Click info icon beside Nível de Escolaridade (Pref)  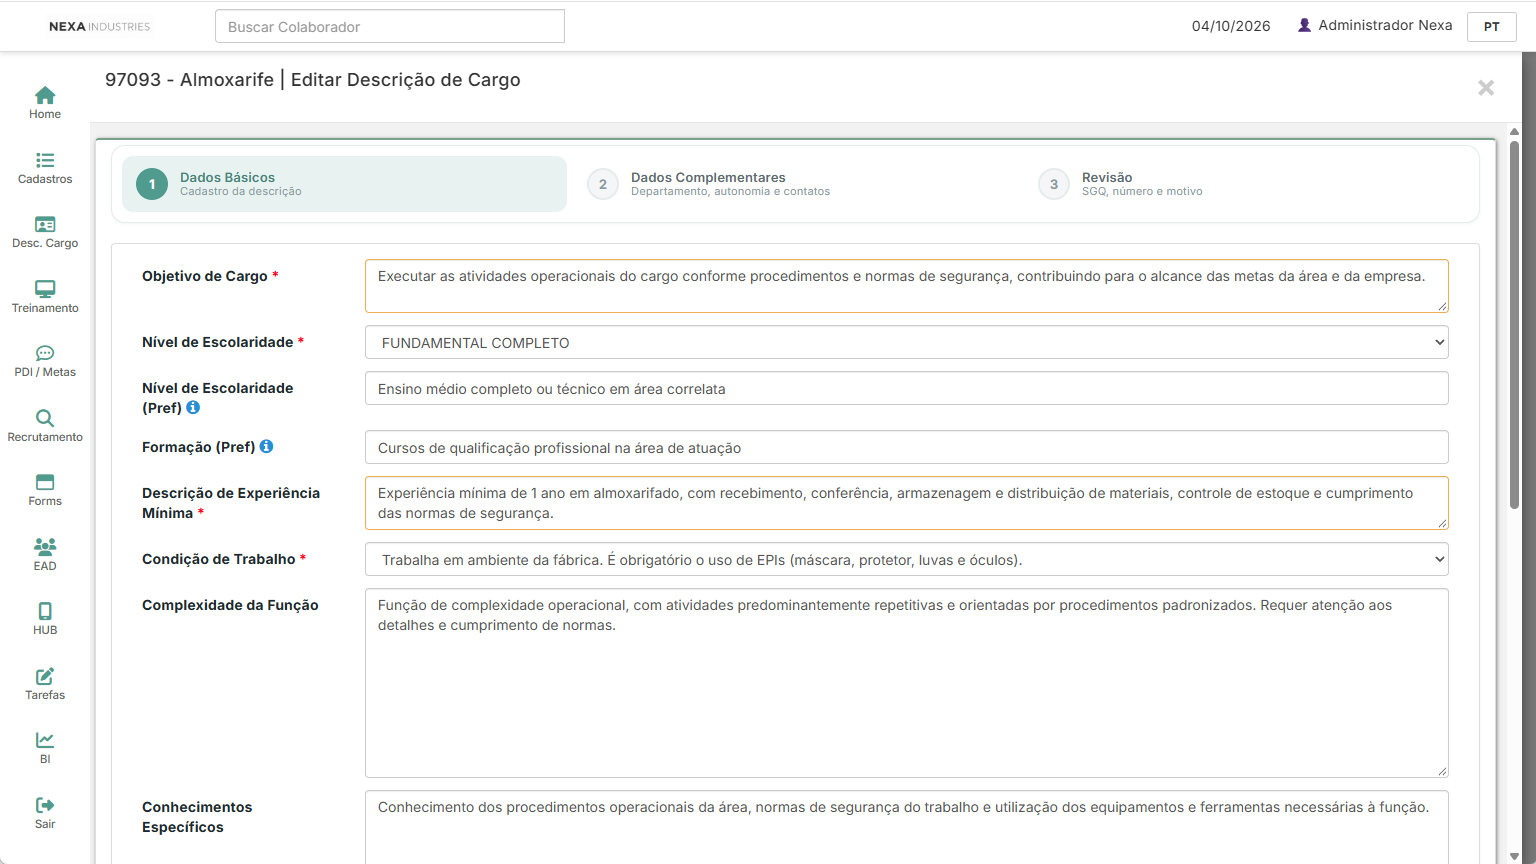click(x=193, y=408)
